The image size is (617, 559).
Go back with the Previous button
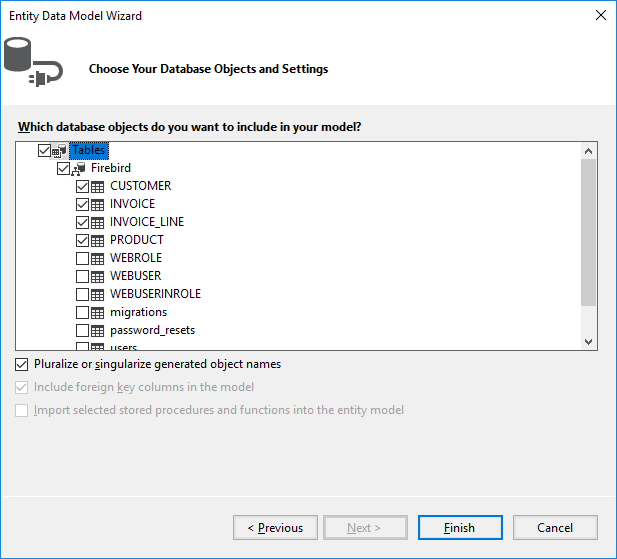pos(275,528)
